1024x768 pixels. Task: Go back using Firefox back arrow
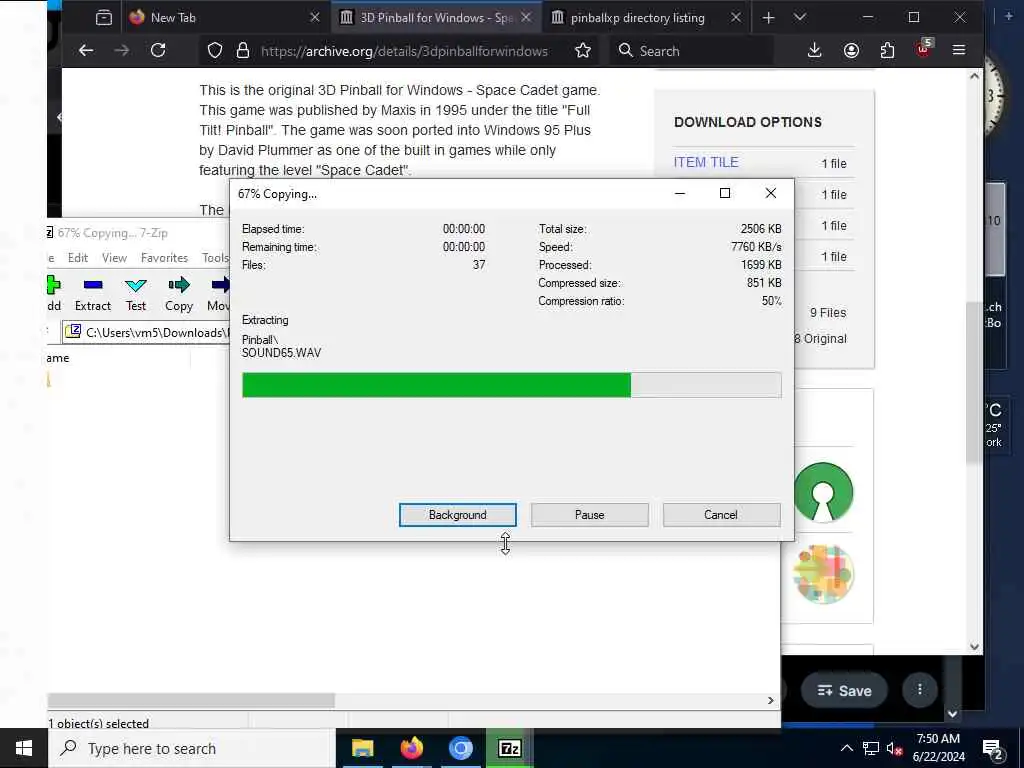click(86, 50)
